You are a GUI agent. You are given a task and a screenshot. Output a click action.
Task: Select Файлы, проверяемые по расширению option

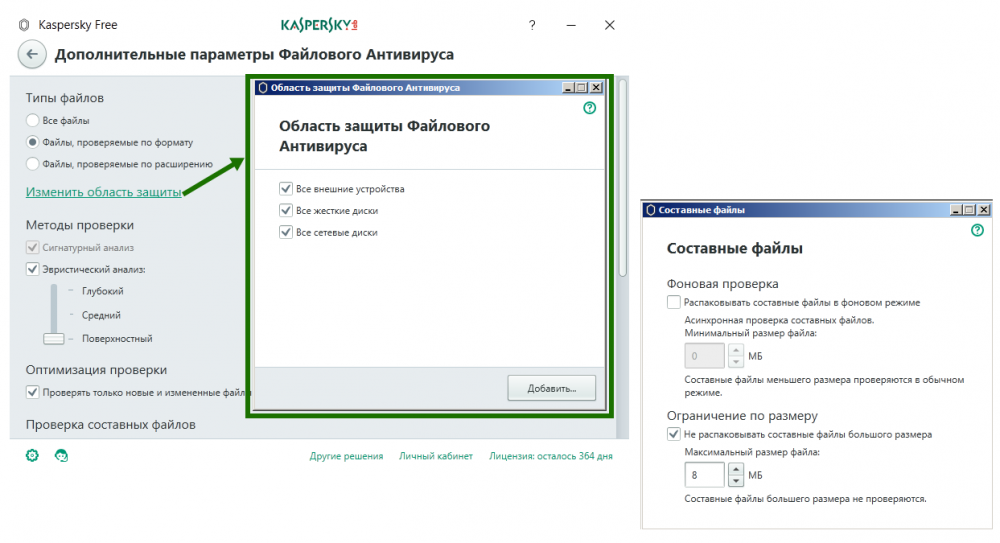(x=33, y=163)
